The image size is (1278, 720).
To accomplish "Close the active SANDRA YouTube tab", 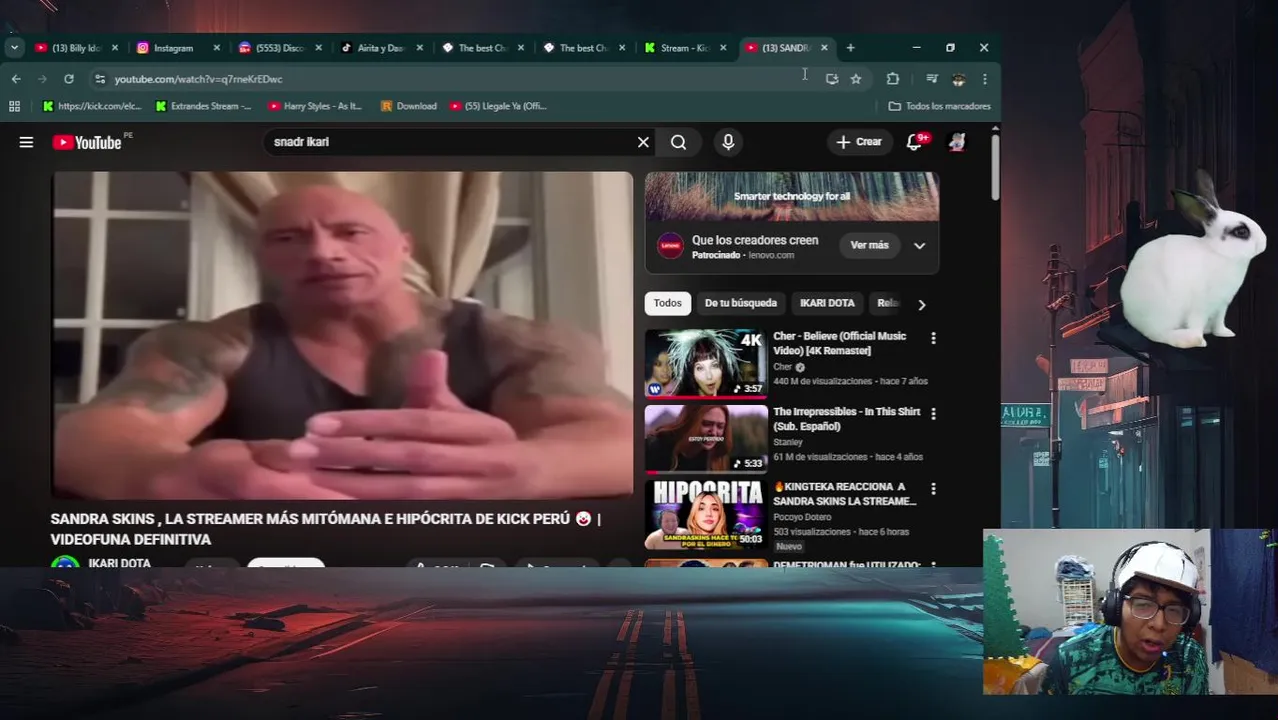I will 824,47.
